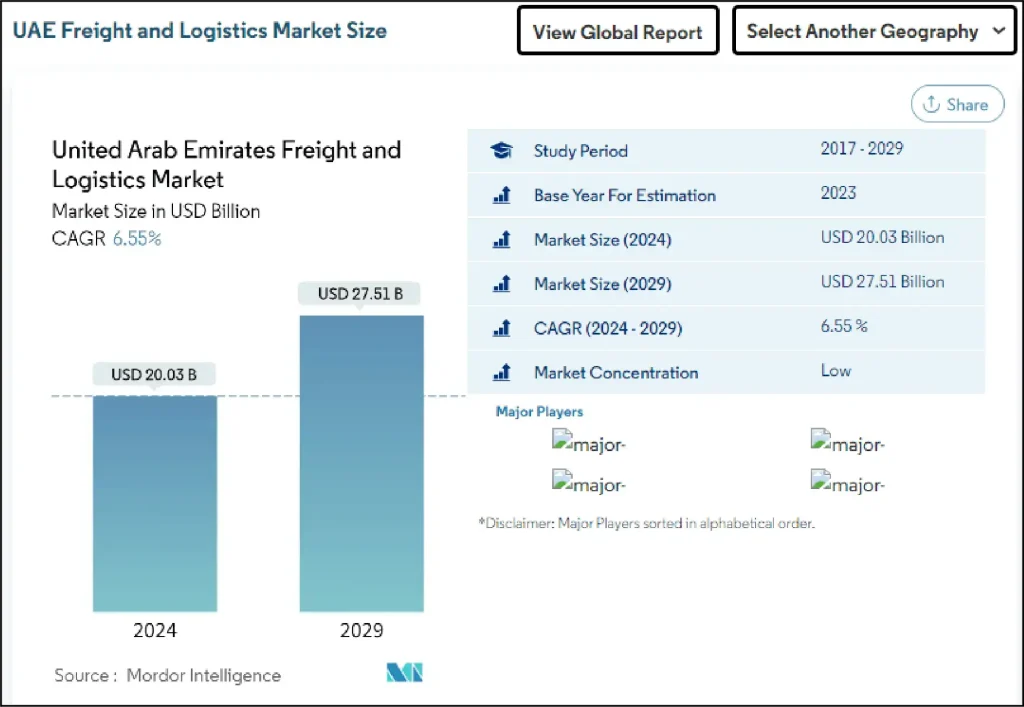Click the USD 27.51 Billion table value
Viewport: 1024px width, 707px height.
(x=882, y=282)
